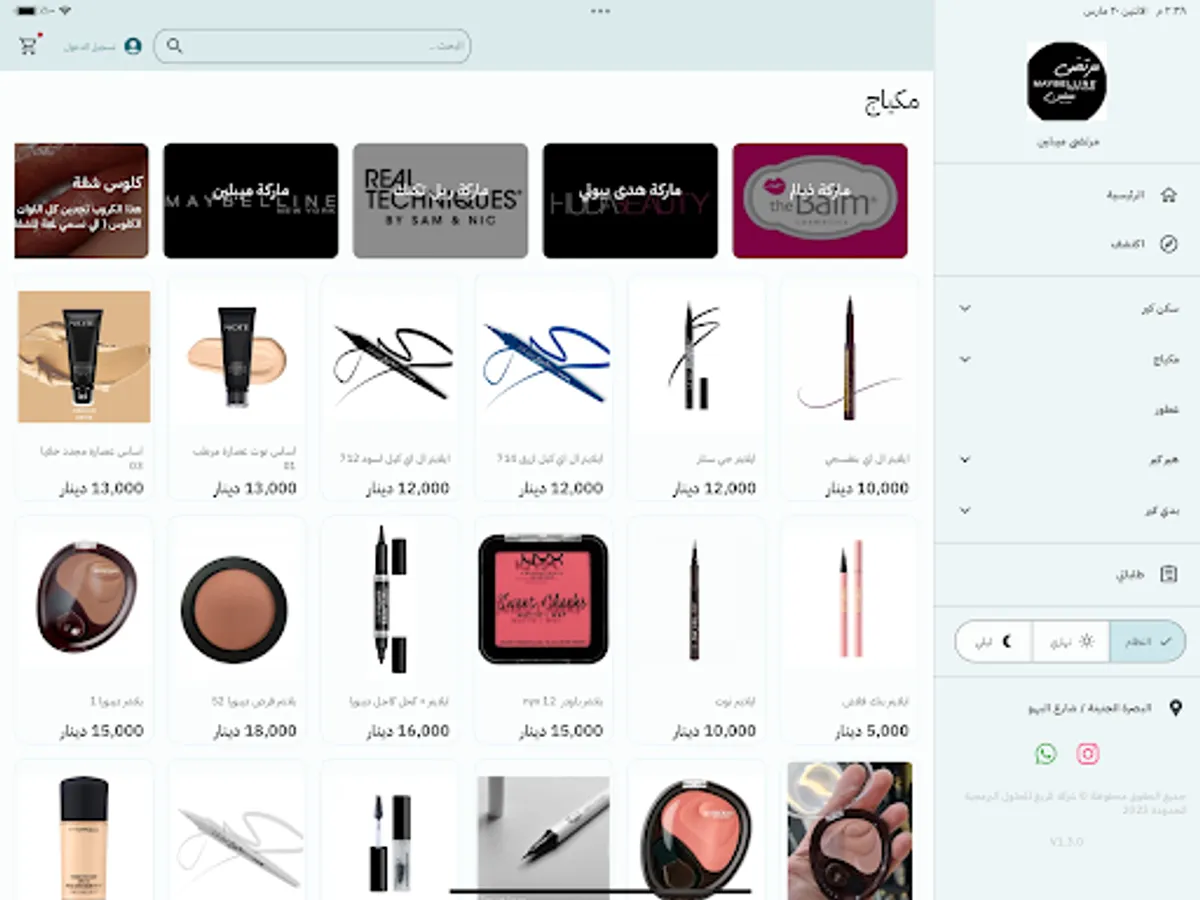This screenshot has height=900, width=1200.
Task: Click the date and time in status bar
Action: click(x=1136, y=12)
